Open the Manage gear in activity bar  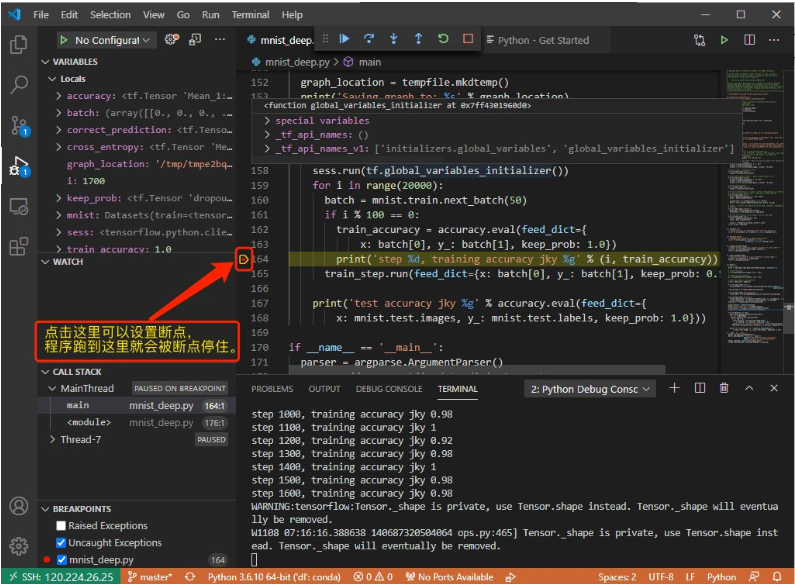point(19,546)
